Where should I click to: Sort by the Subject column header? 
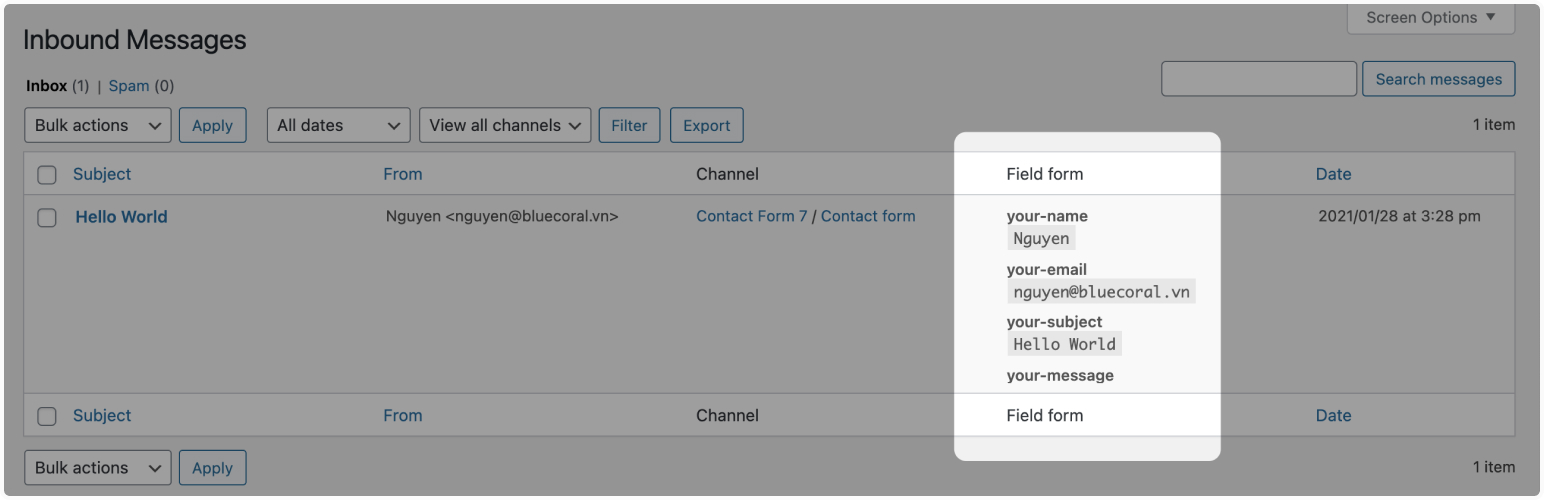[102, 174]
